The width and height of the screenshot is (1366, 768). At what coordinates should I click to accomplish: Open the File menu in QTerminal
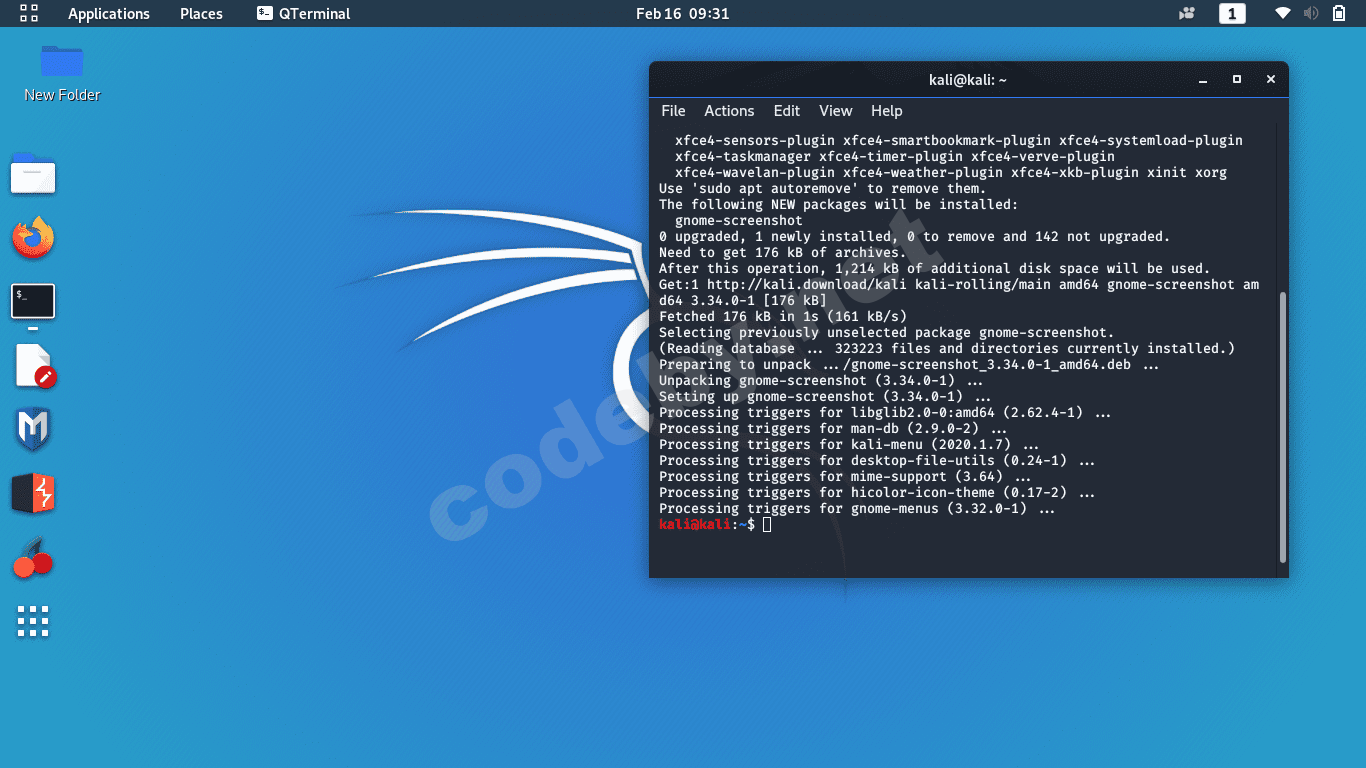click(x=673, y=111)
